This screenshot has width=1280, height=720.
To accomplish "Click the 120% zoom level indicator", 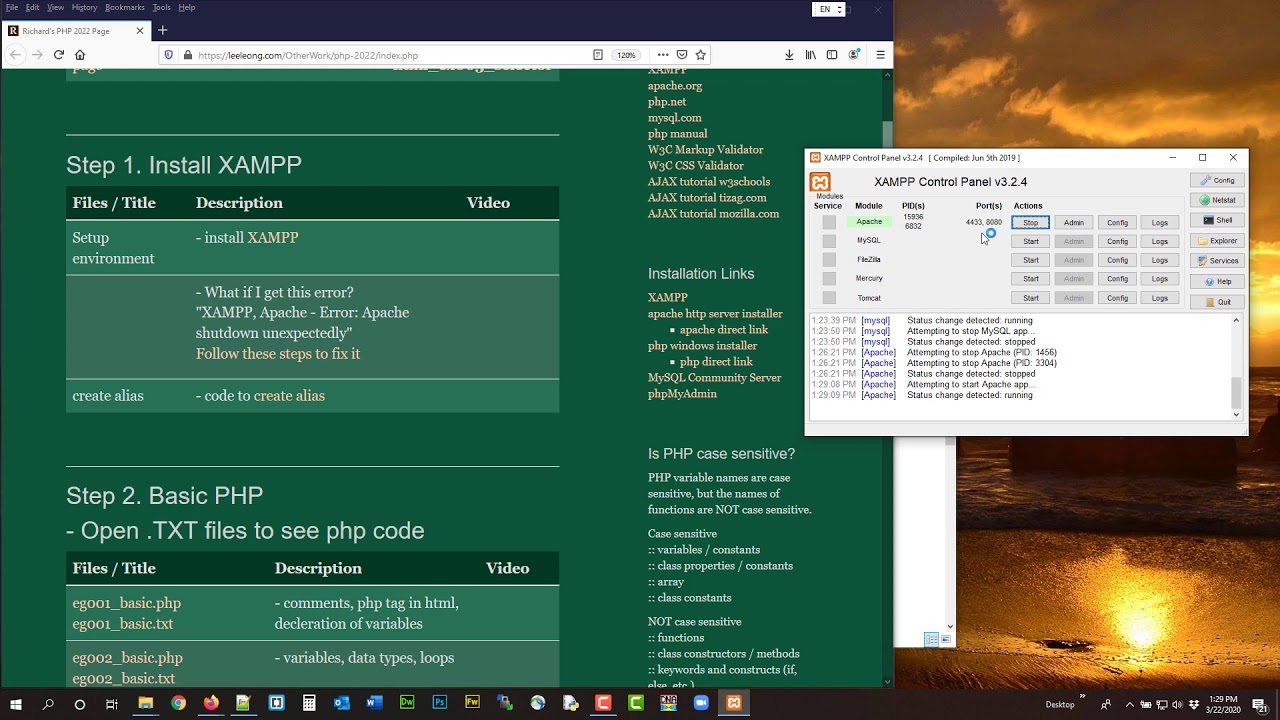I will click(626, 55).
